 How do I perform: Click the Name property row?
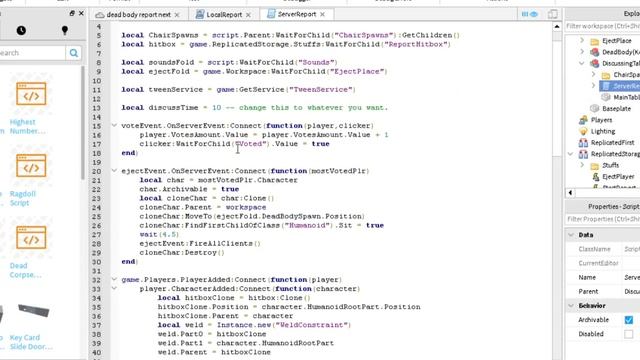tap(602, 277)
